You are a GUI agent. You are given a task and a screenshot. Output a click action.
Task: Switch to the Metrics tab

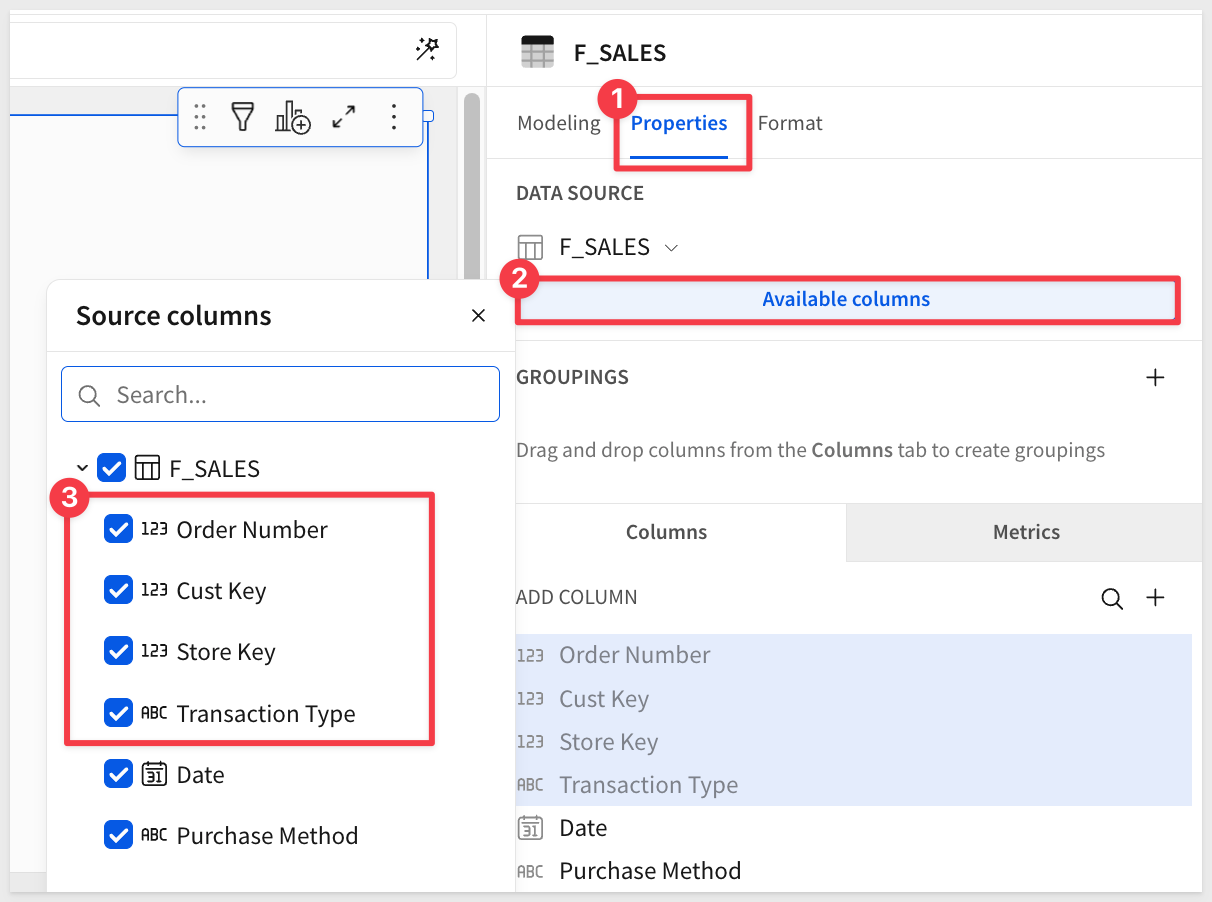[x=1026, y=532]
